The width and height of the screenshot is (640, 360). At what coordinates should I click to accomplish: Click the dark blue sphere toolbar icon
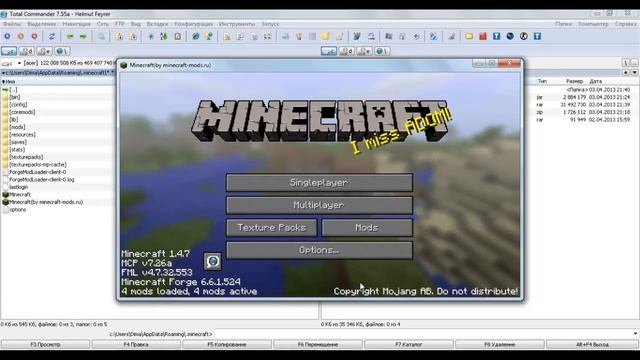tap(510, 36)
